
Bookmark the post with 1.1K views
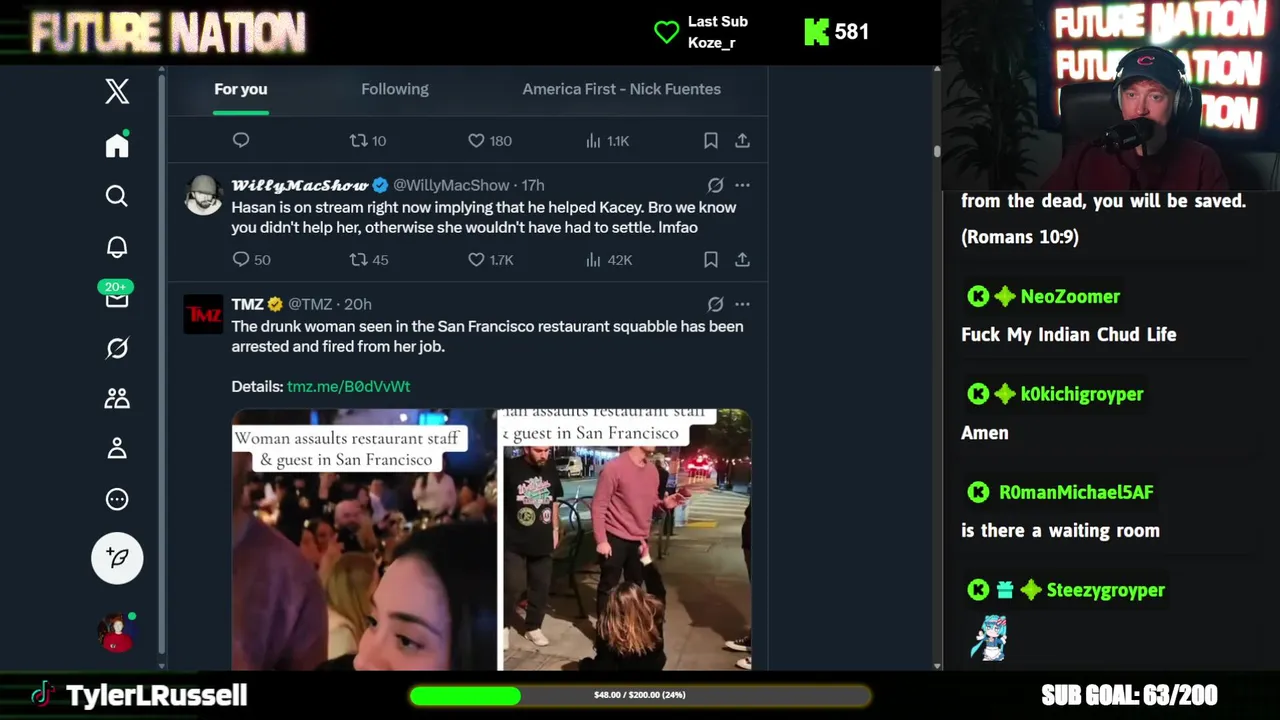(x=710, y=141)
